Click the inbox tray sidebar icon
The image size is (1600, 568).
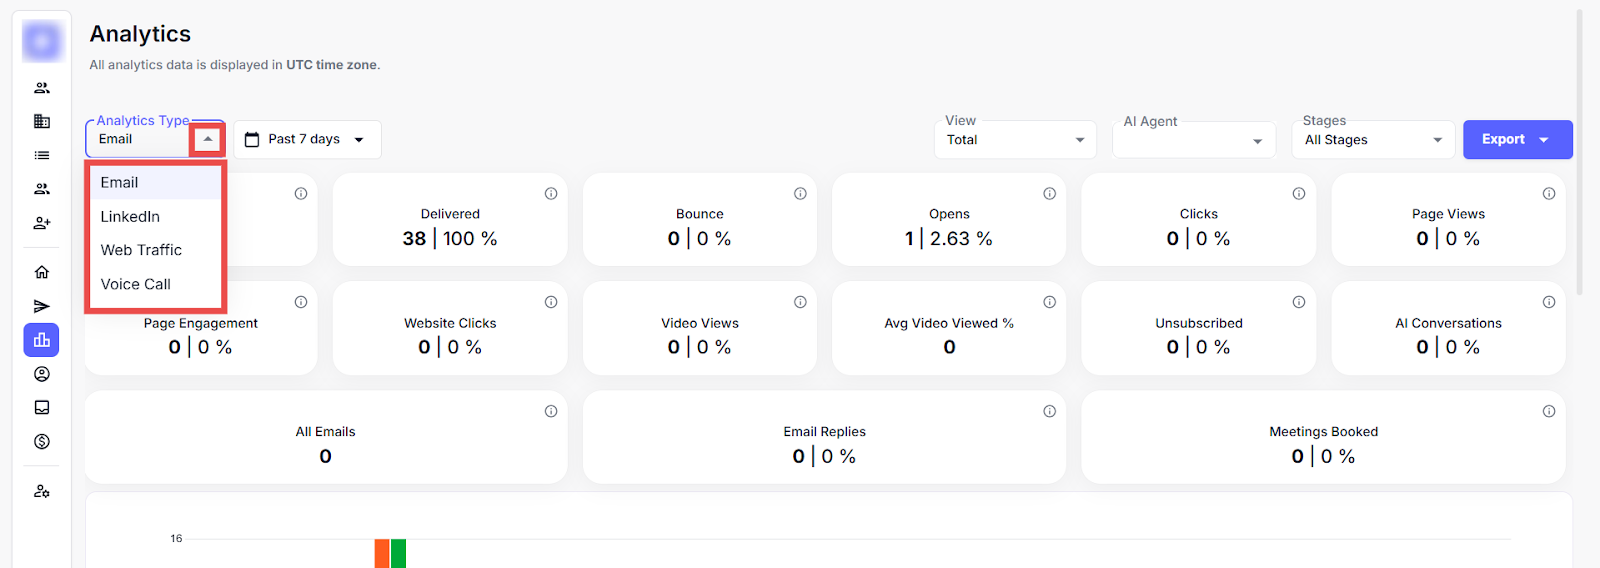point(42,408)
